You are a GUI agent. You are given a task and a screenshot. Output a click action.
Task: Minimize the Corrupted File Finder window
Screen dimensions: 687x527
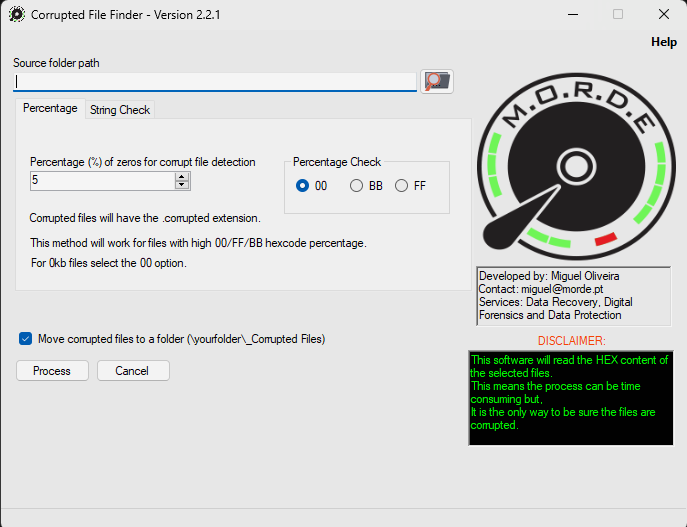point(573,14)
